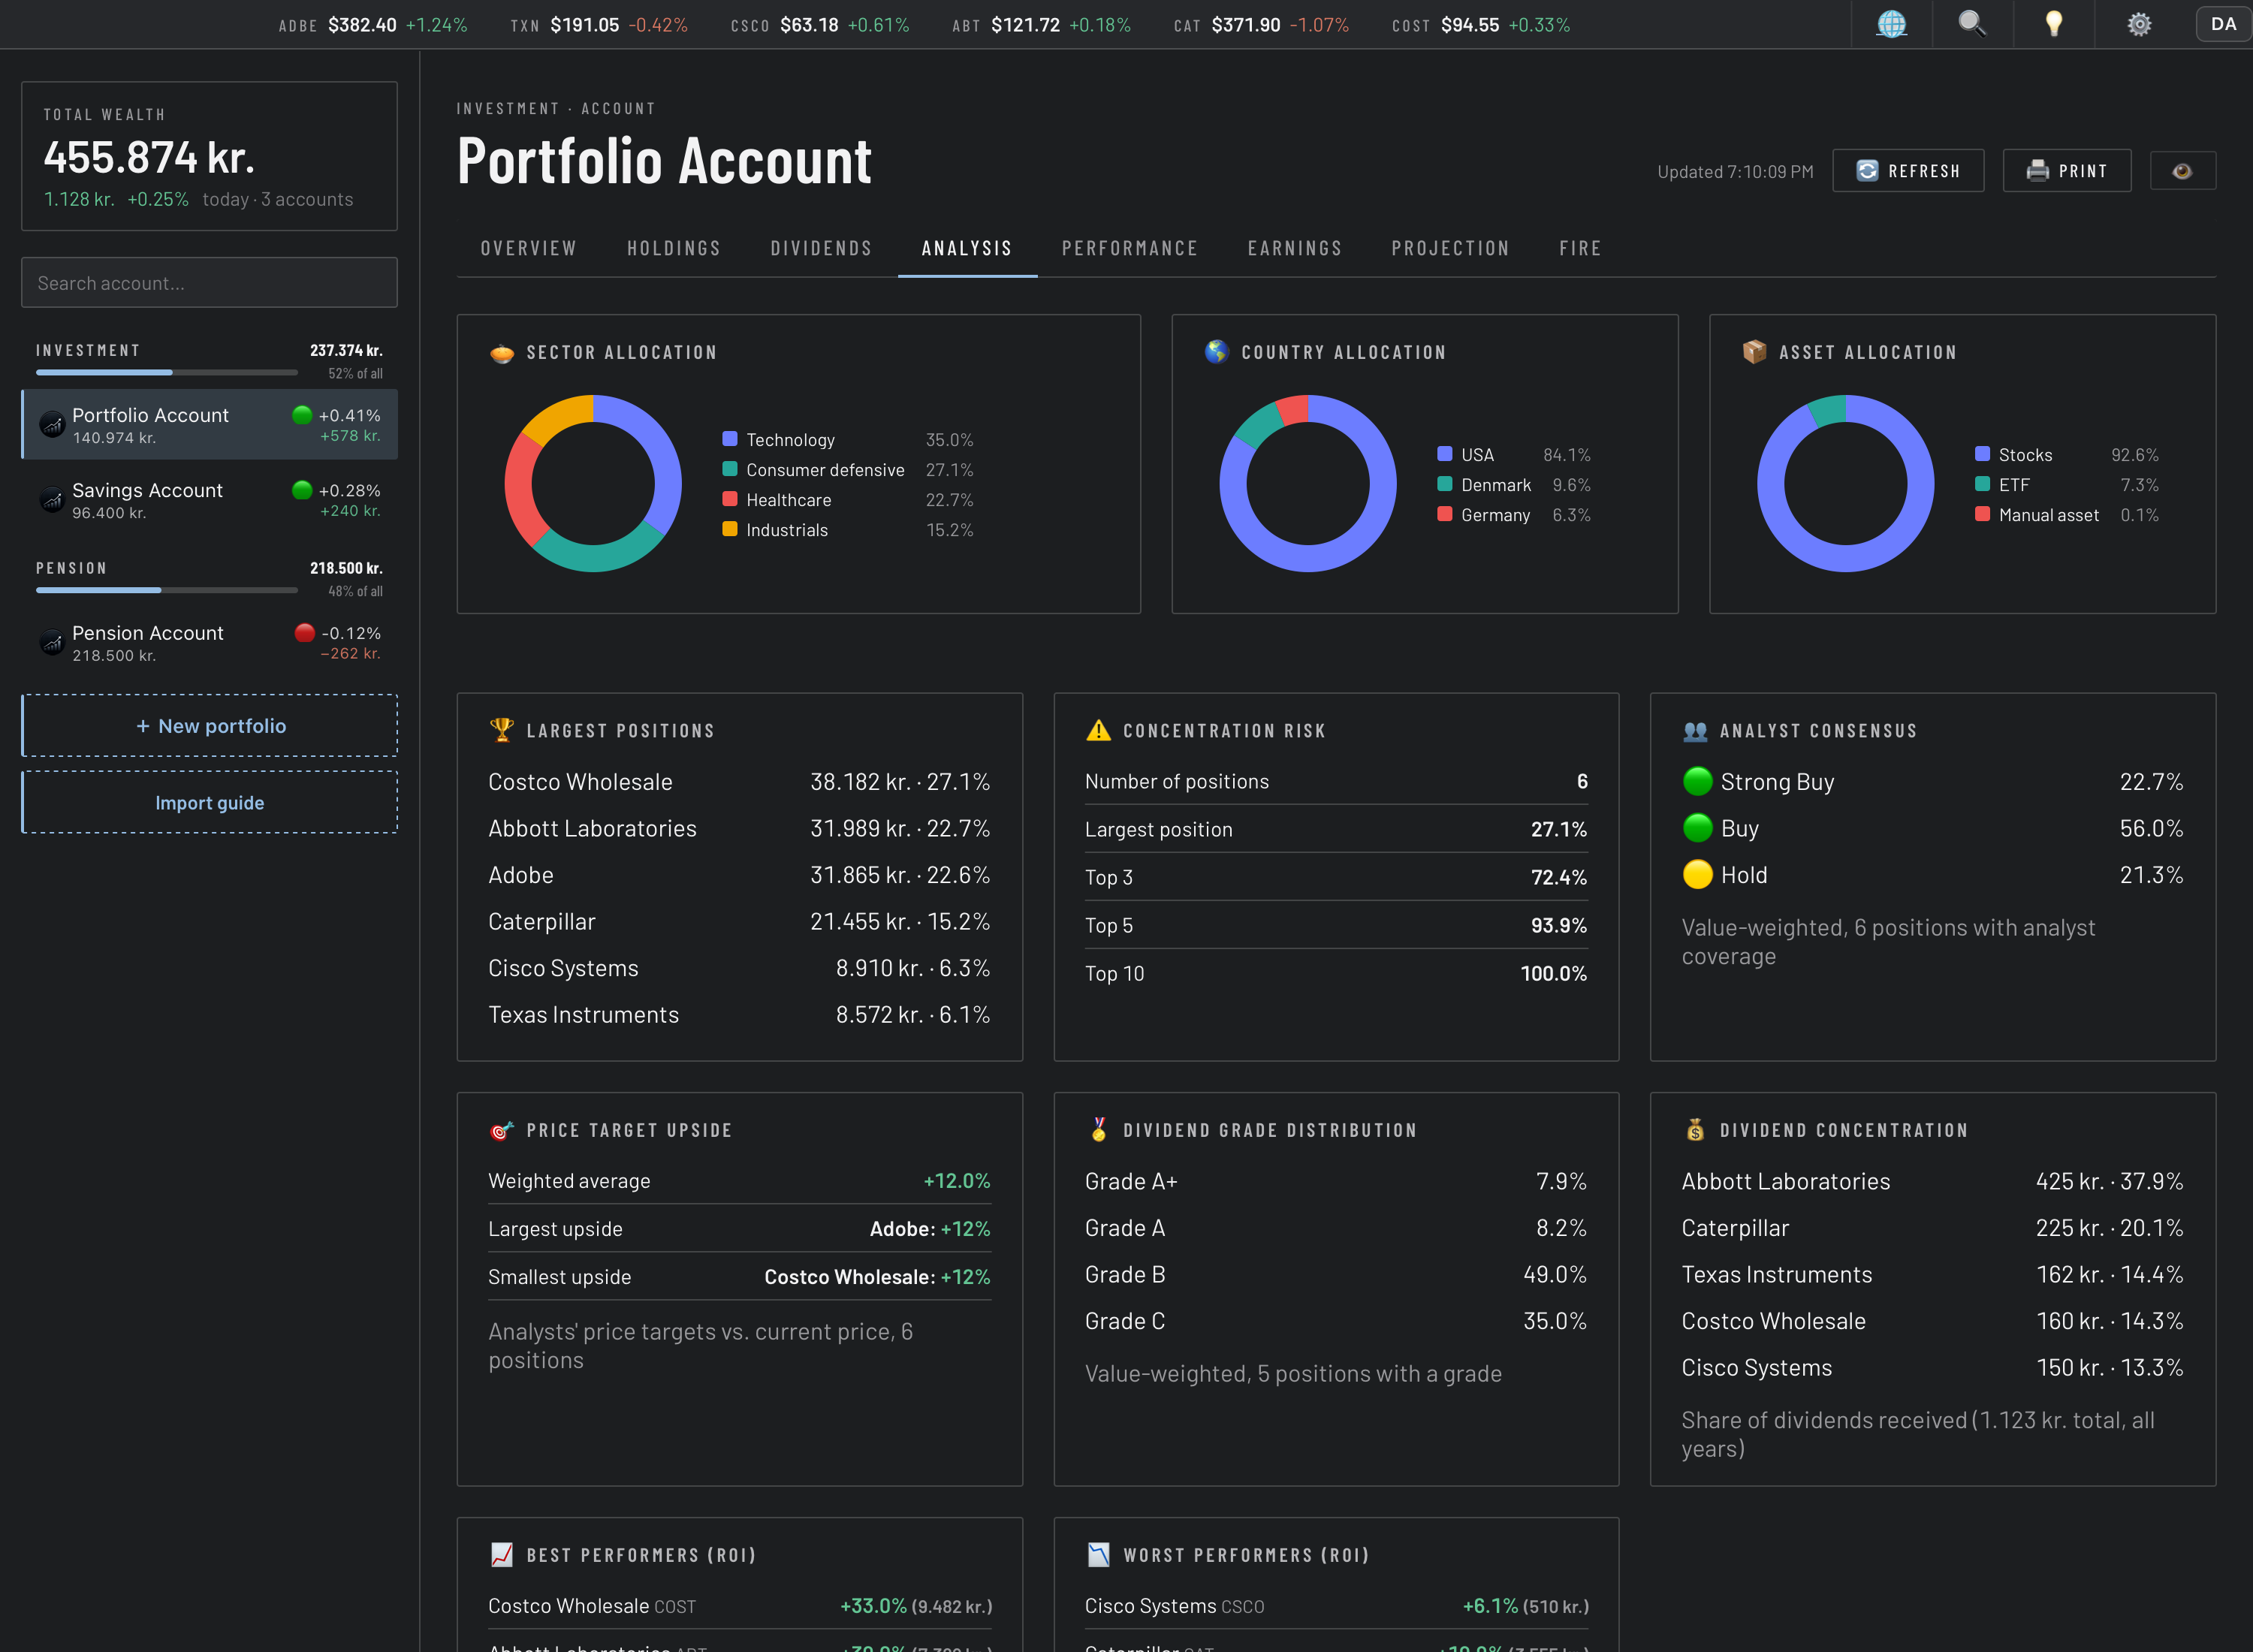Click the Analyst Consensus people icon

click(1695, 731)
